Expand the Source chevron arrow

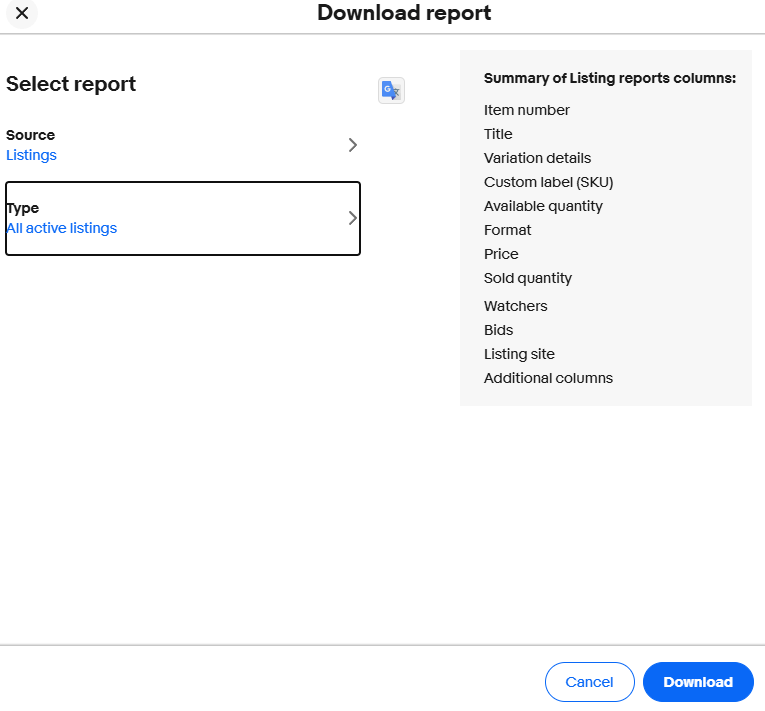coord(352,145)
